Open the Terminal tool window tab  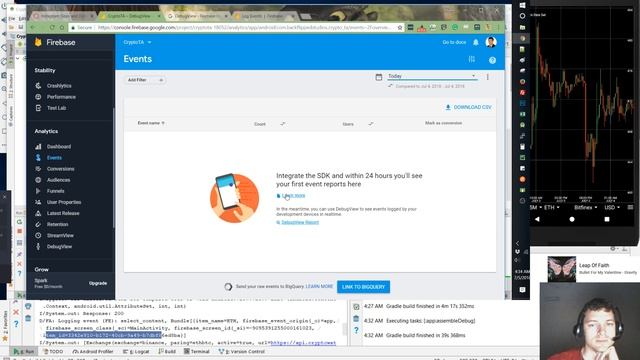(196, 351)
